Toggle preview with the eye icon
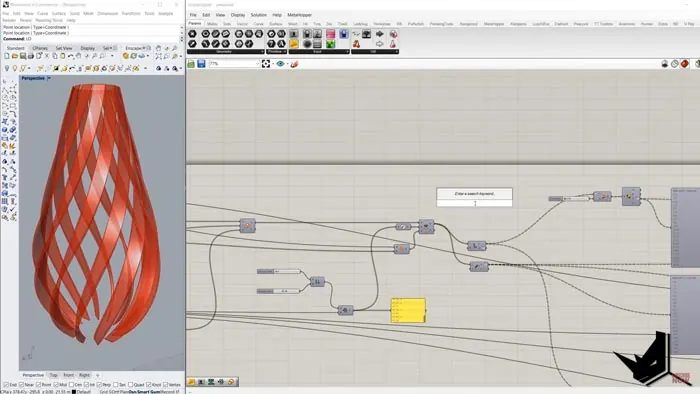The width and height of the screenshot is (700, 394). [x=280, y=64]
